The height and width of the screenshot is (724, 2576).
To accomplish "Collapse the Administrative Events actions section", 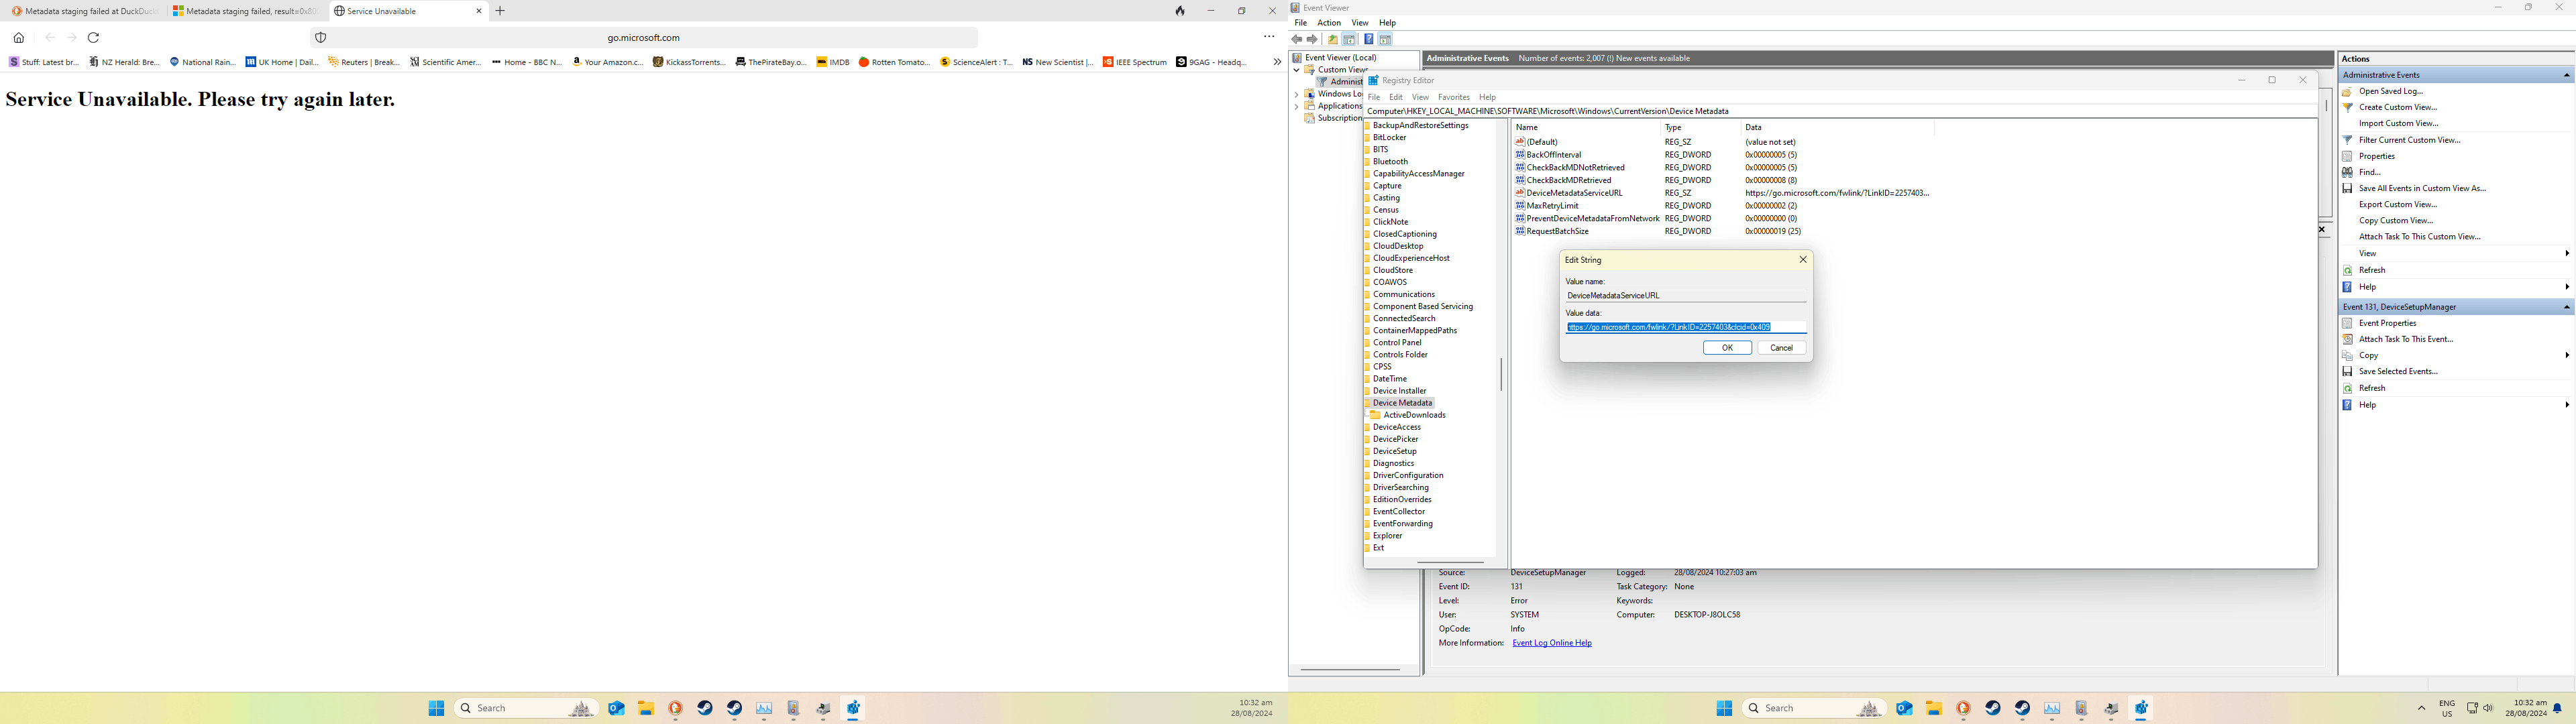I will click(x=2566, y=75).
